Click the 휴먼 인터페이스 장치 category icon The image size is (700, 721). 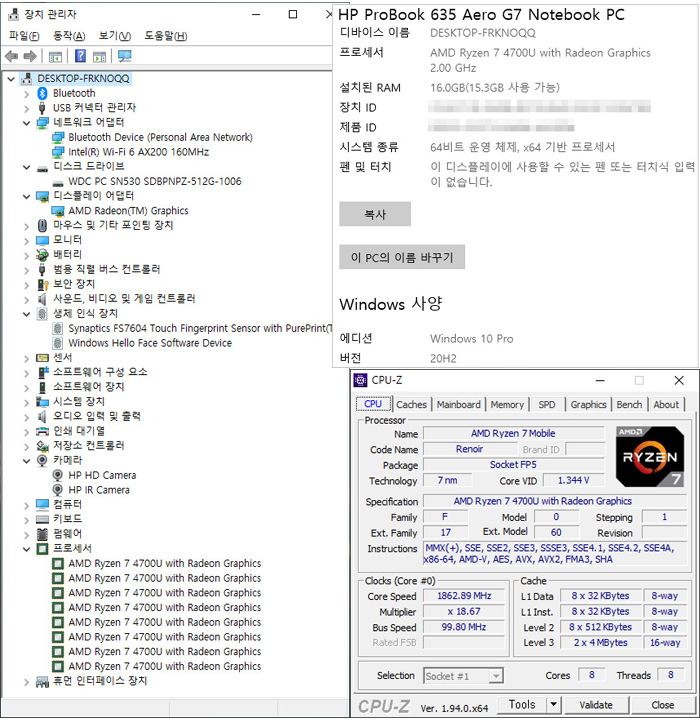[x=42, y=681]
